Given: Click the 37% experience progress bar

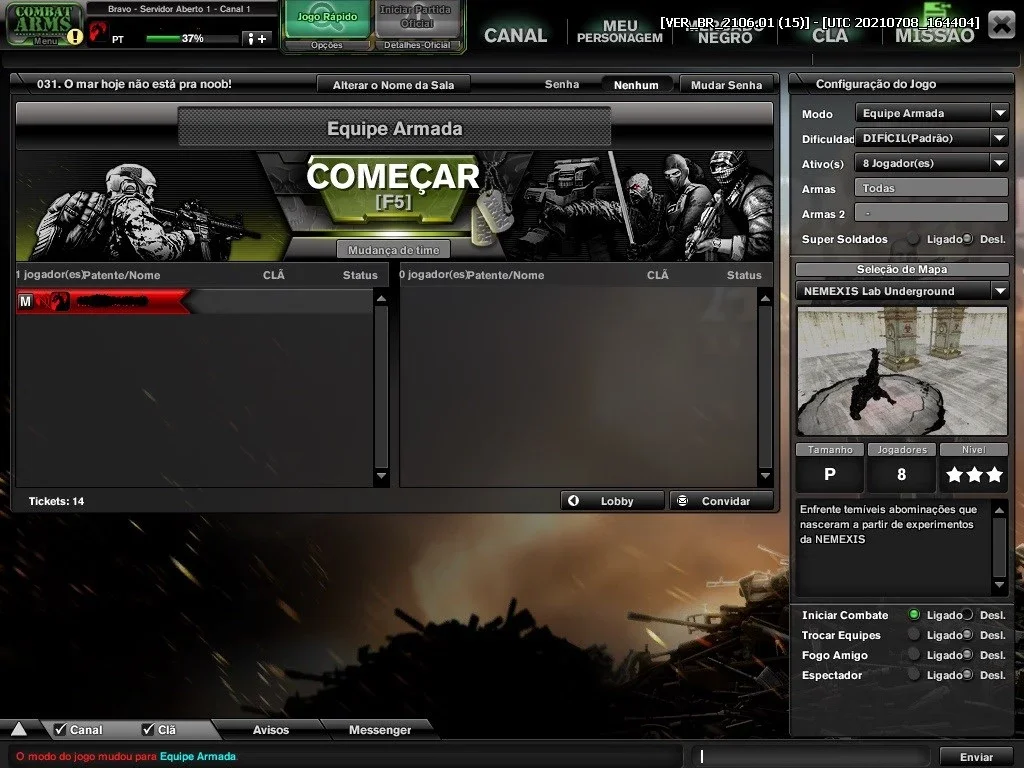Looking at the screenshot, I should pos(192,39).
